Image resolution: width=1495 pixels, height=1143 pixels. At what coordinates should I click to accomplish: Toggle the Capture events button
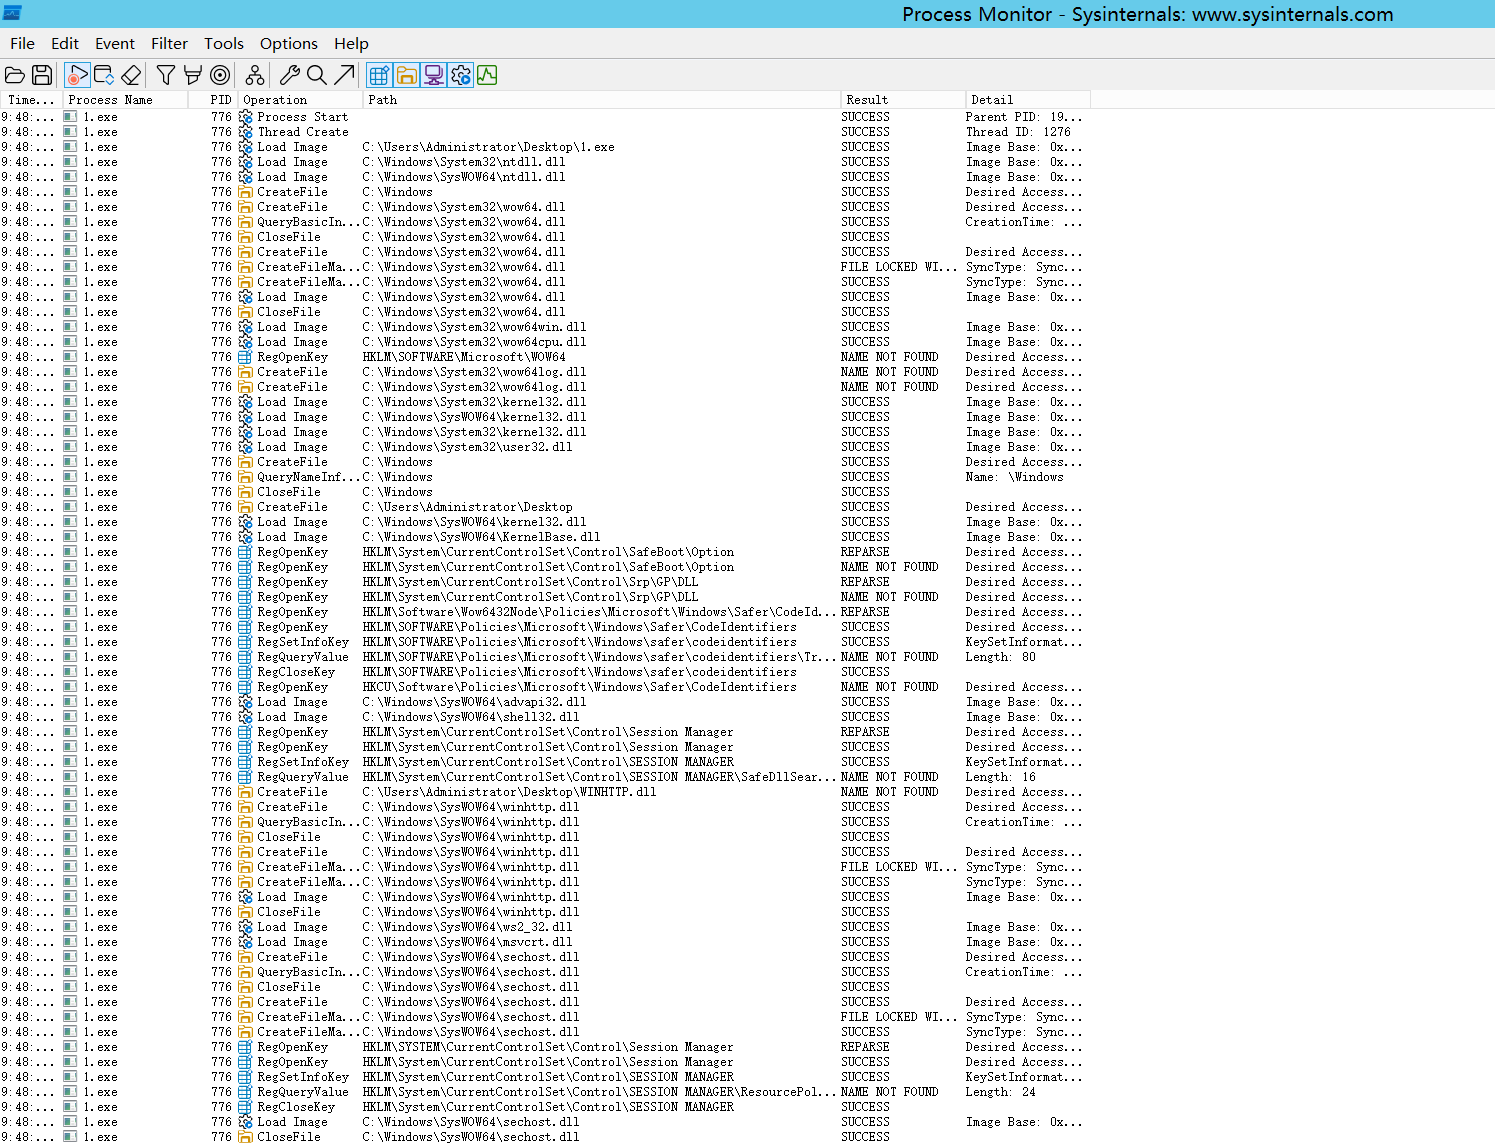(x=77, y=75)
